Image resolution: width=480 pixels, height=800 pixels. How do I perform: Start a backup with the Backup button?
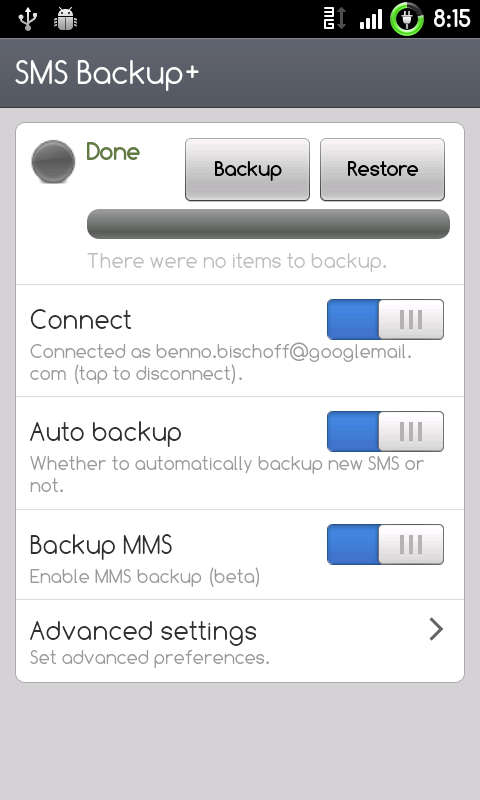click(247, 169)
